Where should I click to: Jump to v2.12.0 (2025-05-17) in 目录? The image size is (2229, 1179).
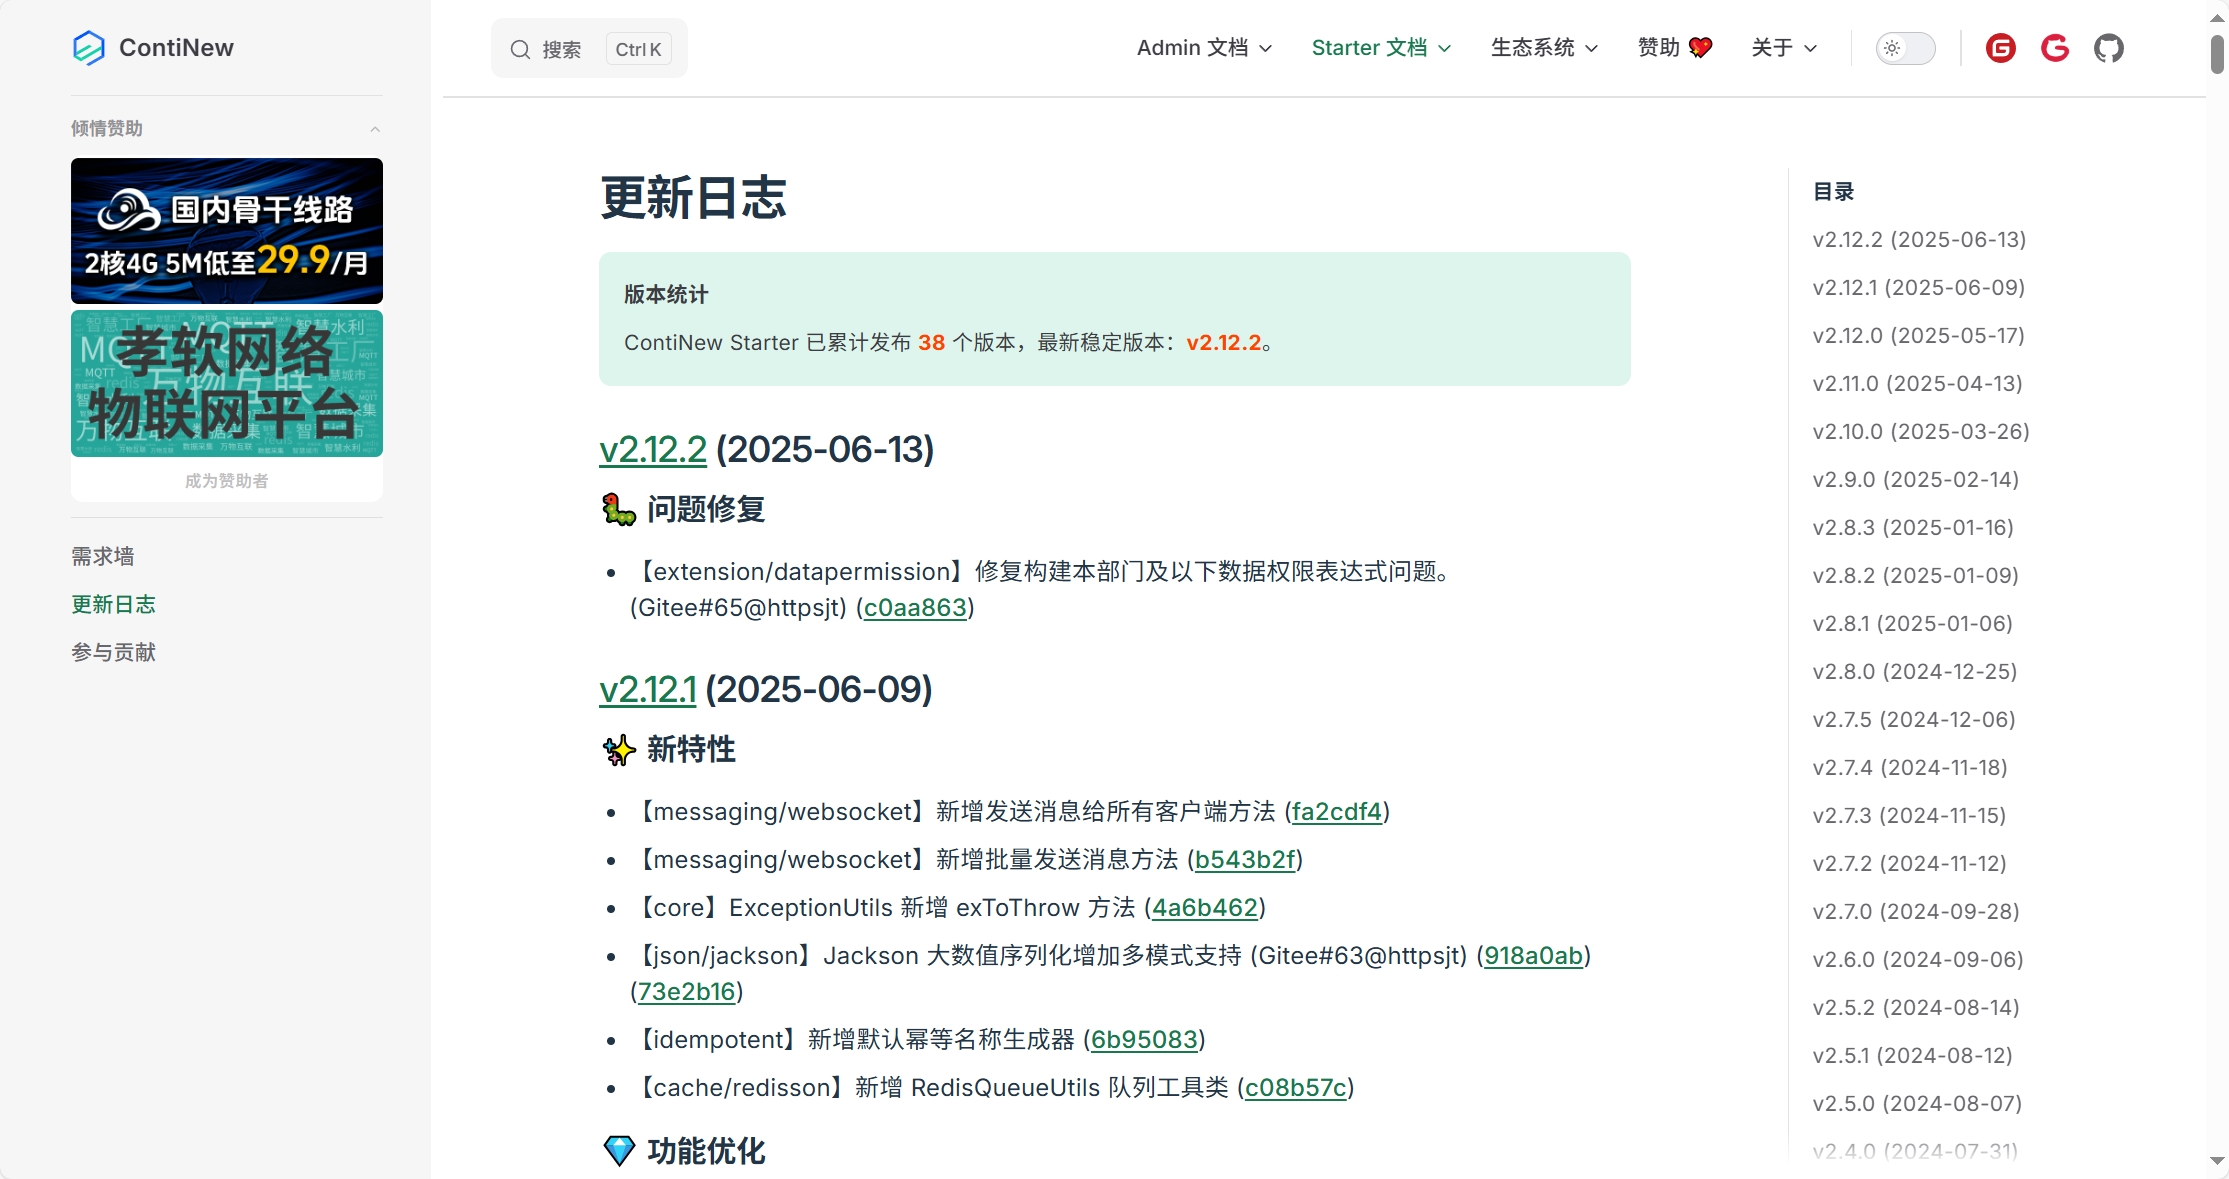[1918, 336]
